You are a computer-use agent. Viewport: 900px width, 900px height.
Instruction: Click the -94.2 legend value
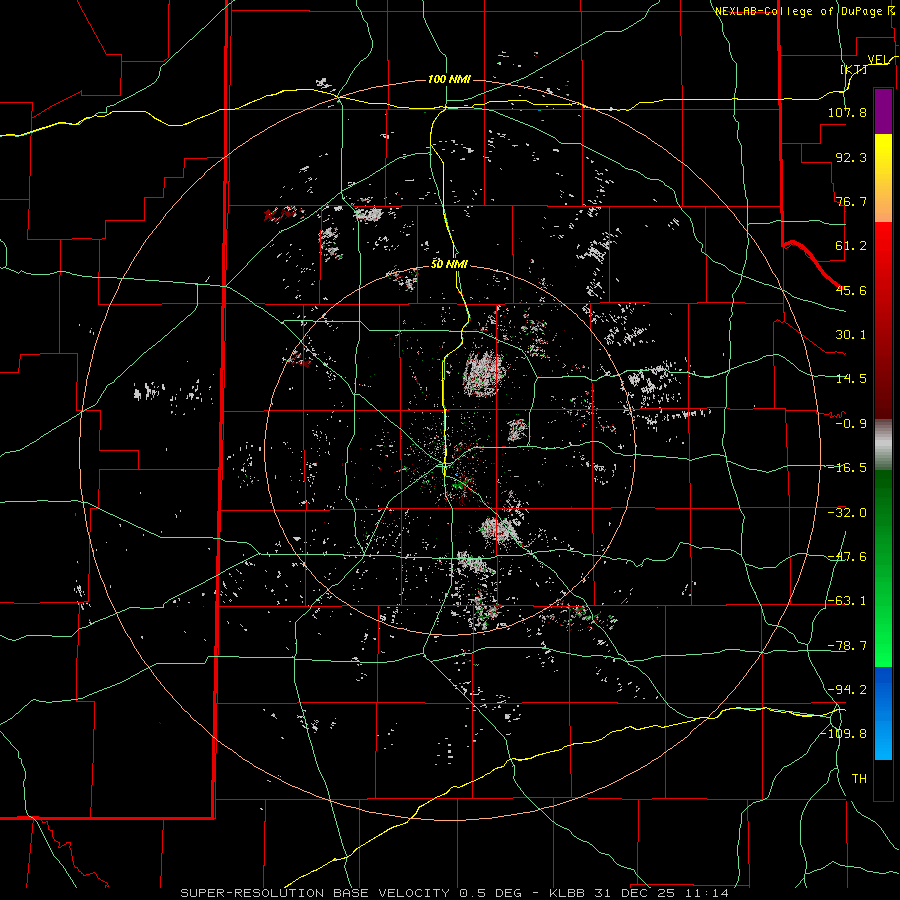point(847,690)
